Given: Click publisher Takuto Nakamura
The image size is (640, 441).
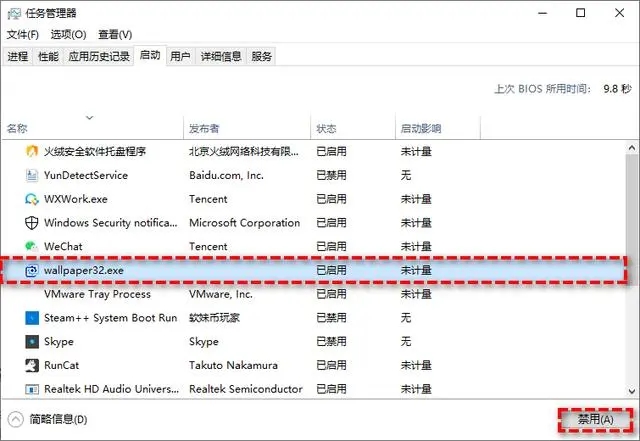Looking at the screenshot, I should [x=233, y=365].
